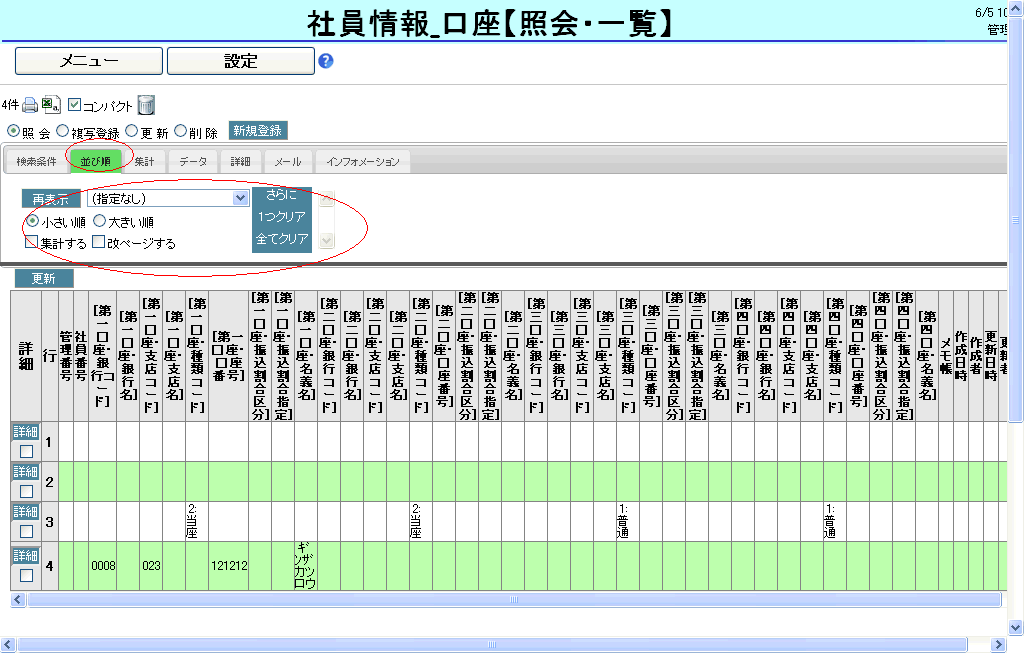This screenshot has height=653, width=1024.
Task: Toggle the コンパクト checkbox
Action: click(75, 105)
